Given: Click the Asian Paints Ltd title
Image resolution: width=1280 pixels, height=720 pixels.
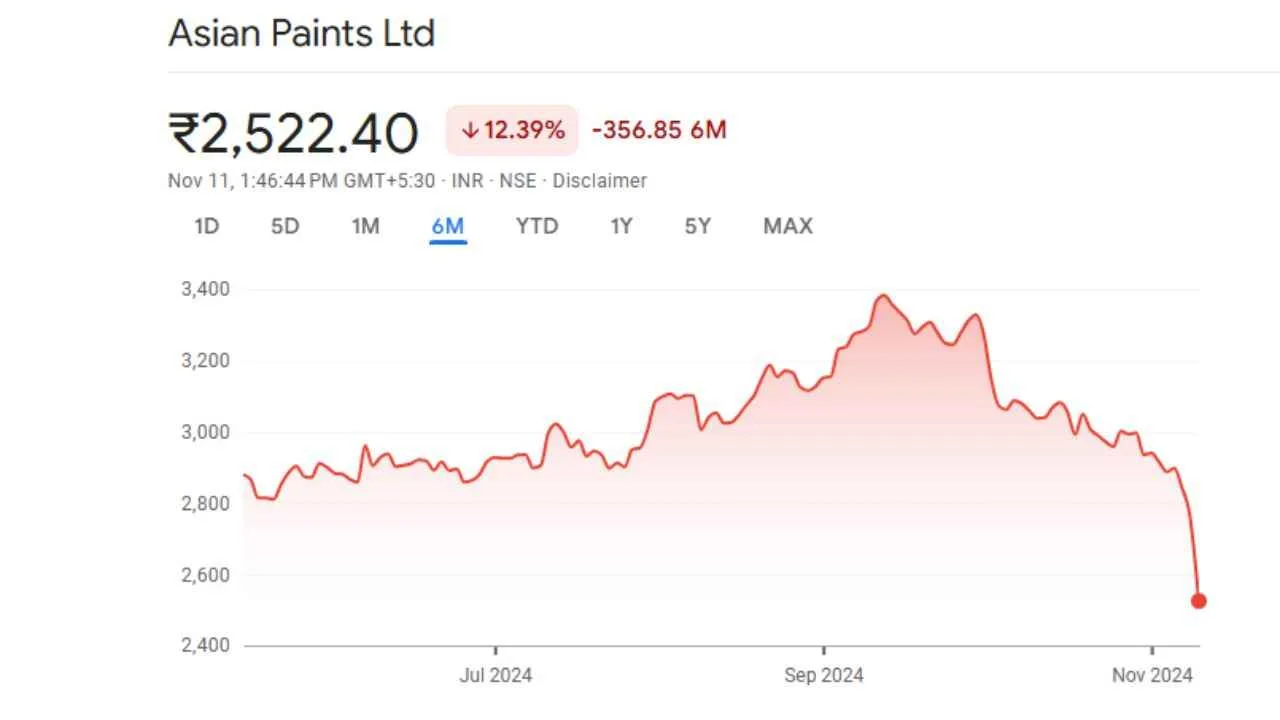Looking at the screenshot, I should tap(301, 33).
